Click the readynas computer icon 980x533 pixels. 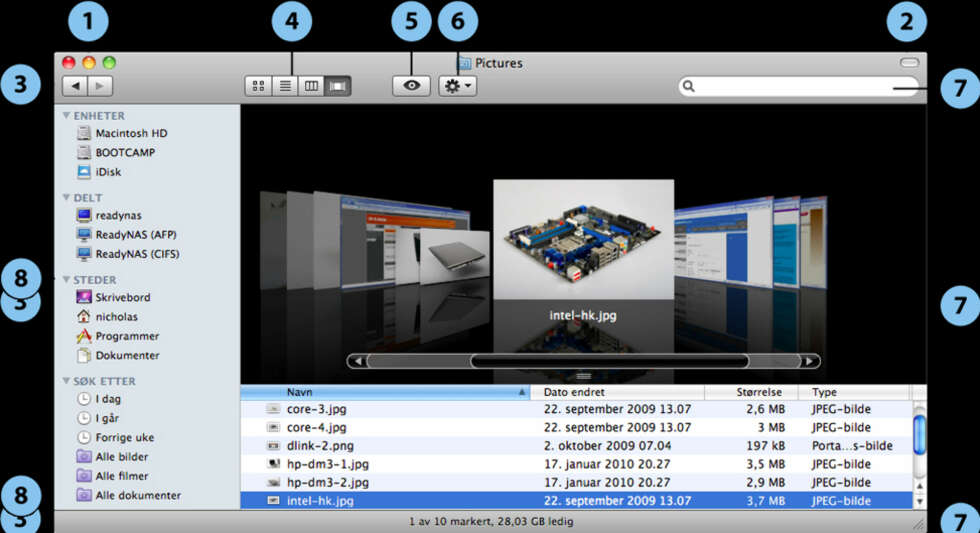point(84,216)
